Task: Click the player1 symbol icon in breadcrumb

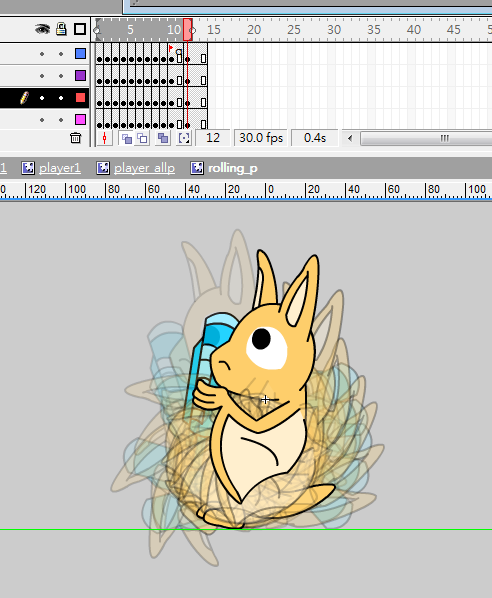Action: pyautogui.click(x=28, y=168)
